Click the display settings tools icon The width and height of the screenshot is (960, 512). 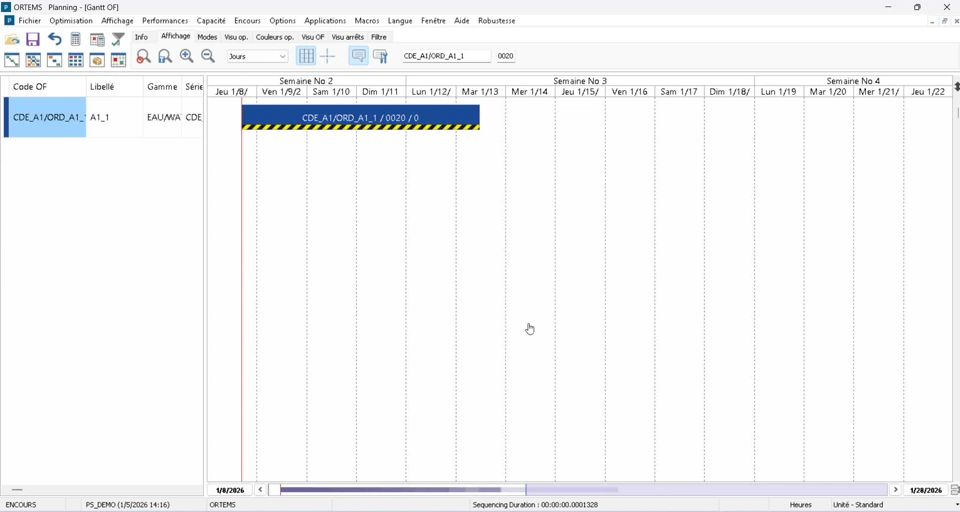click(380, 56)
